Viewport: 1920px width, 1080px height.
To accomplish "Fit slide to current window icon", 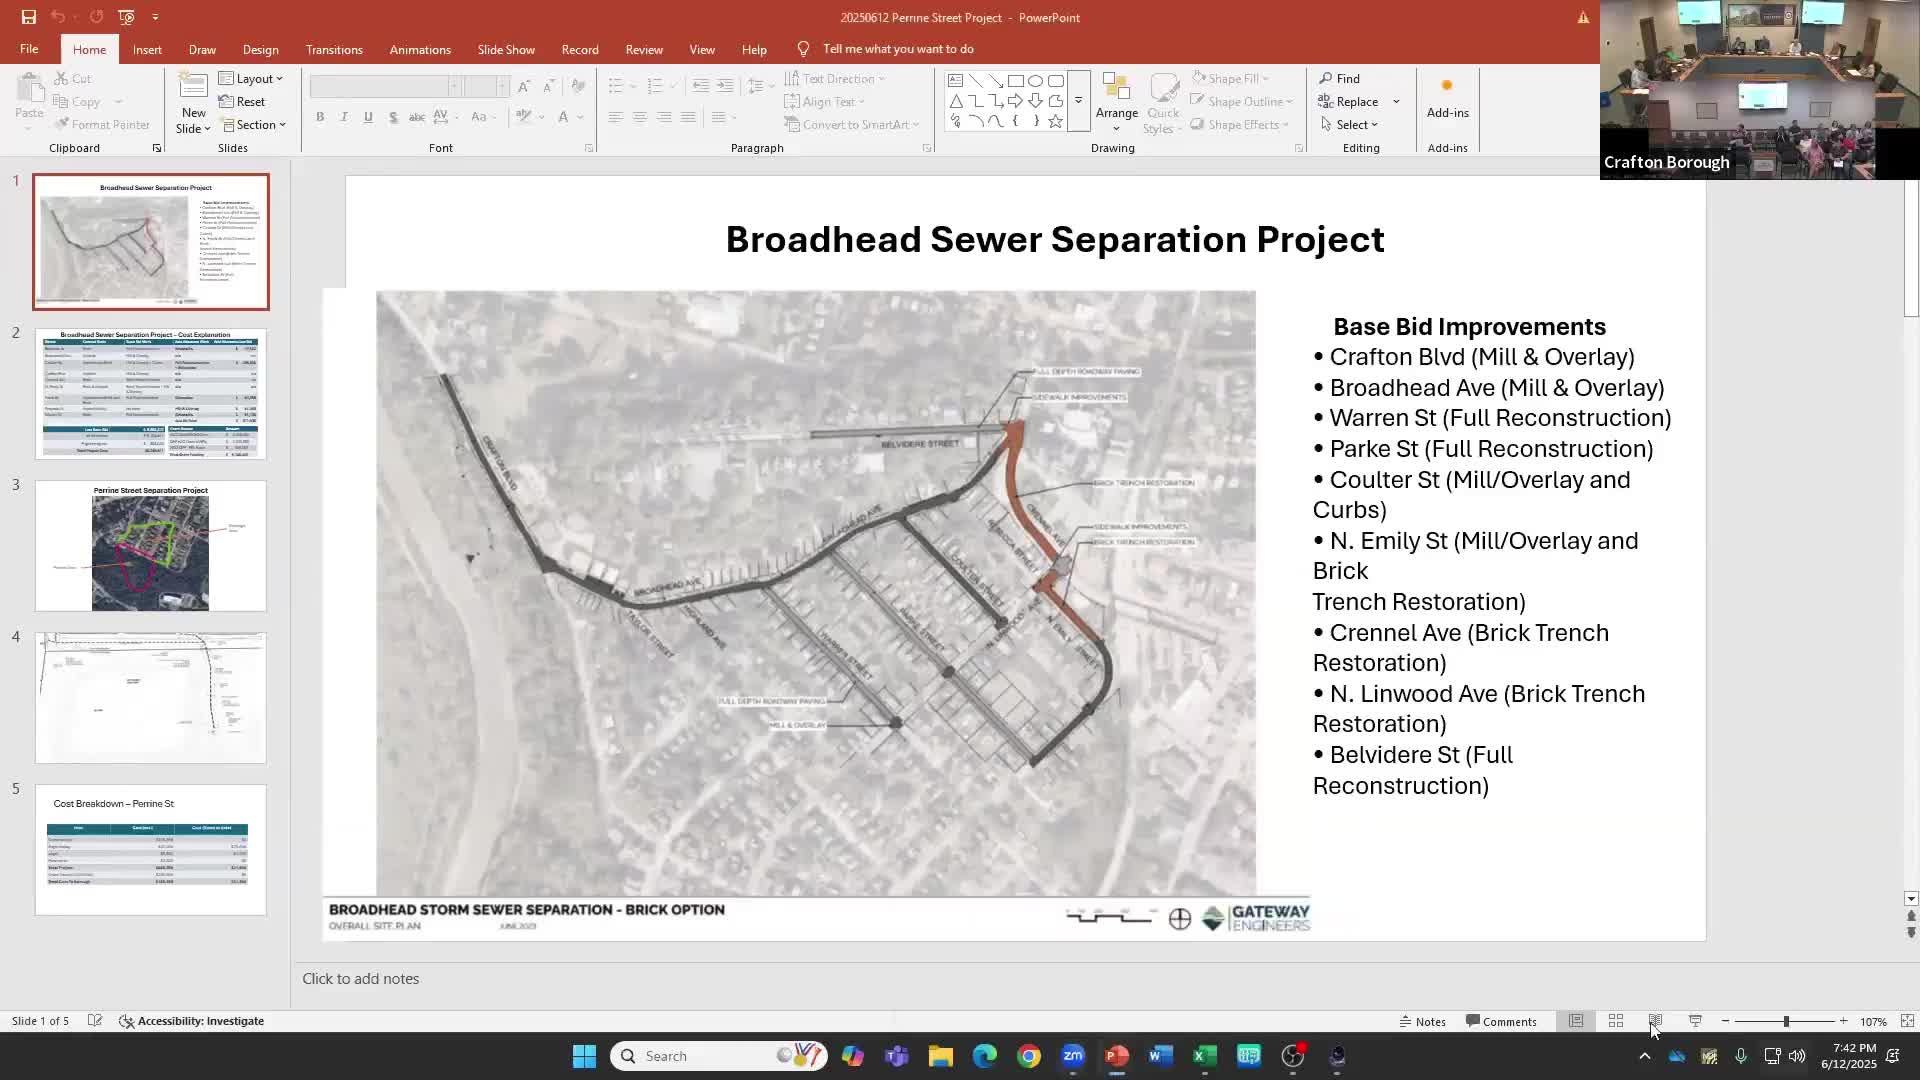I will [1907, 1021].
